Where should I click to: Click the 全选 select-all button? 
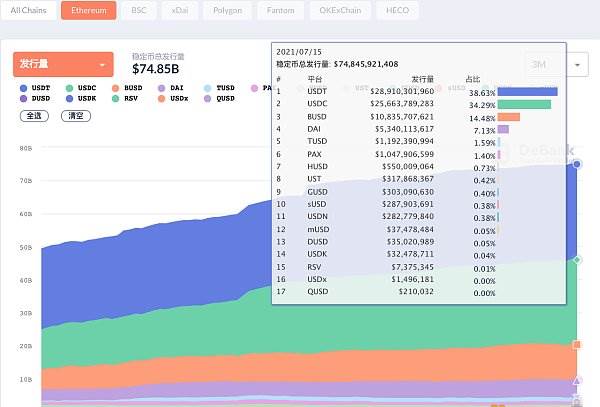34,116
